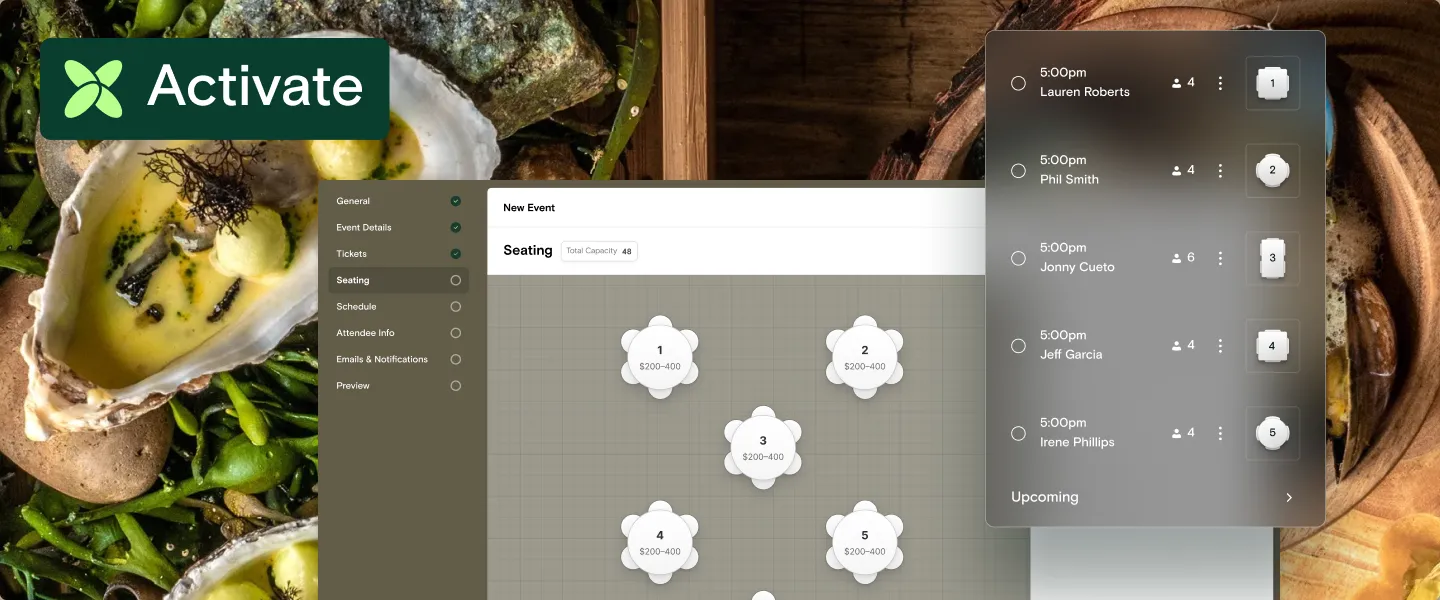
Task: Select Jonny Cueto reservation radio button
Action: pos(1018,258)
